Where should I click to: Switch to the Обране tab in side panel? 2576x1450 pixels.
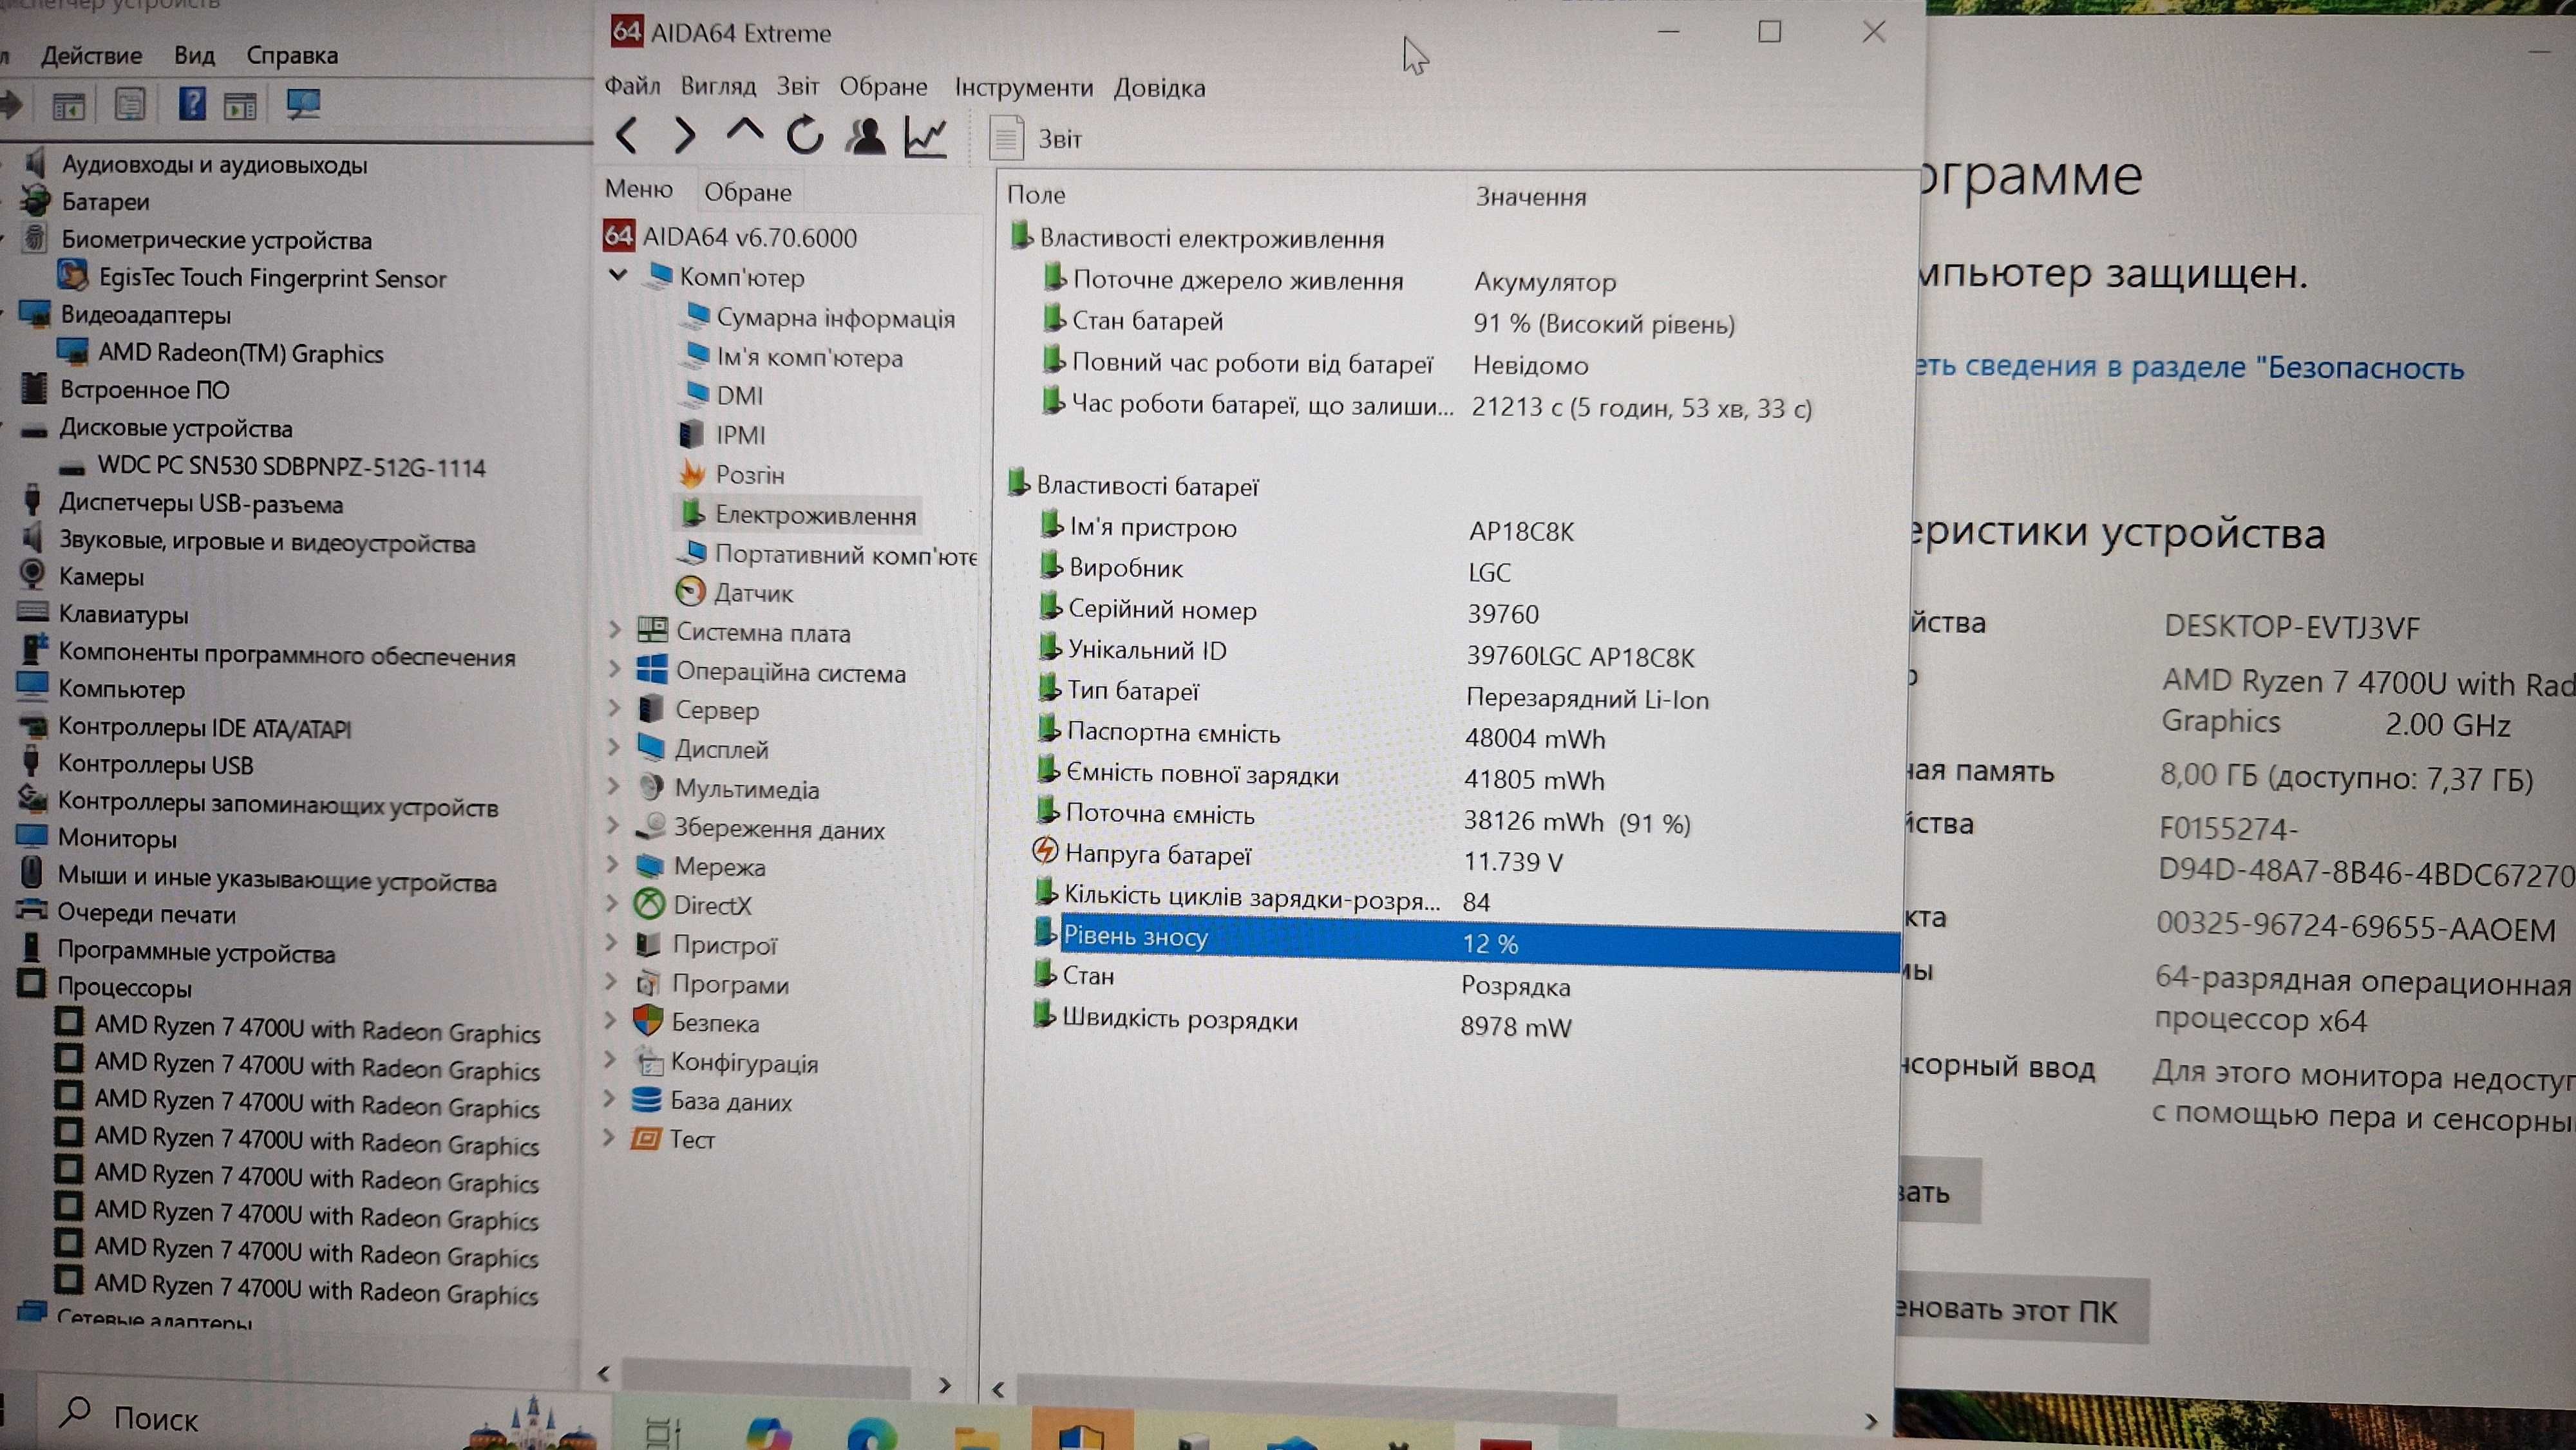[x=748, y=192]
